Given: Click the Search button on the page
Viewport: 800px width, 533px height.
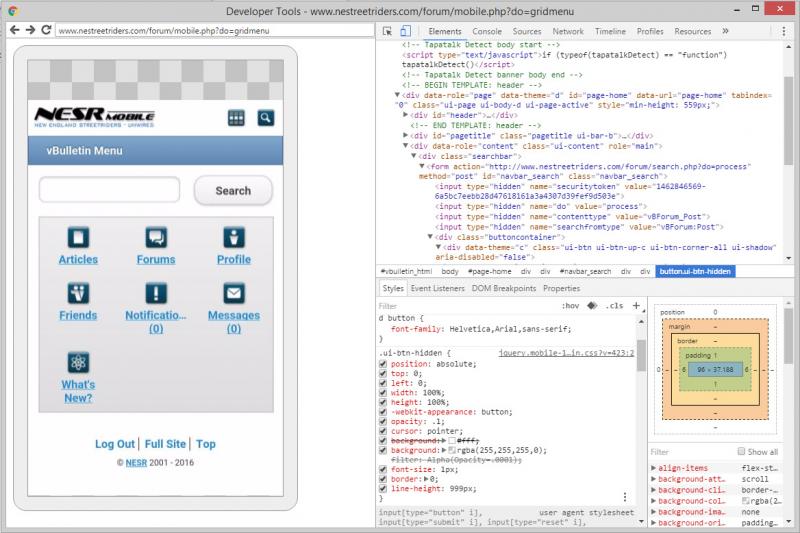Looking at the screenshot, I should coord(233,191).
